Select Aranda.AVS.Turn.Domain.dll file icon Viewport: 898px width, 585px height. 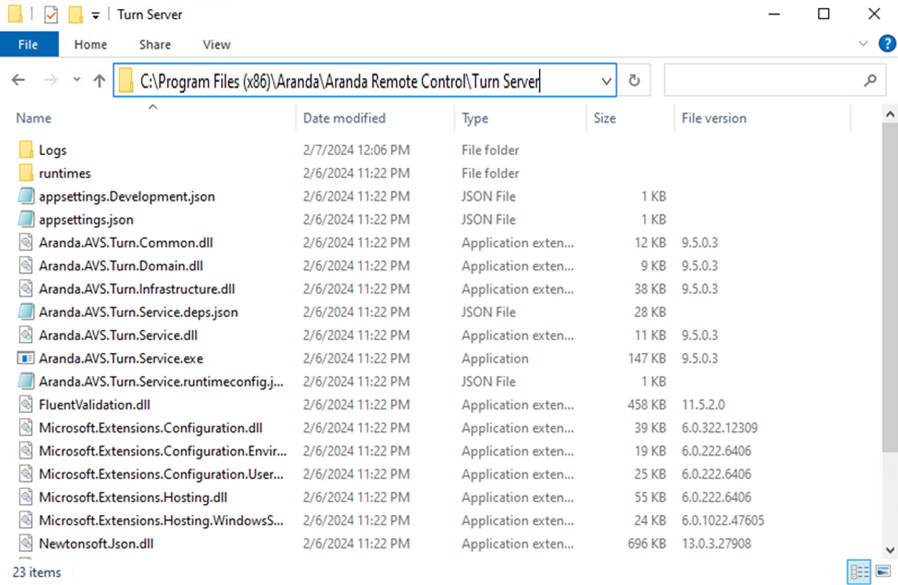point(26,266)
